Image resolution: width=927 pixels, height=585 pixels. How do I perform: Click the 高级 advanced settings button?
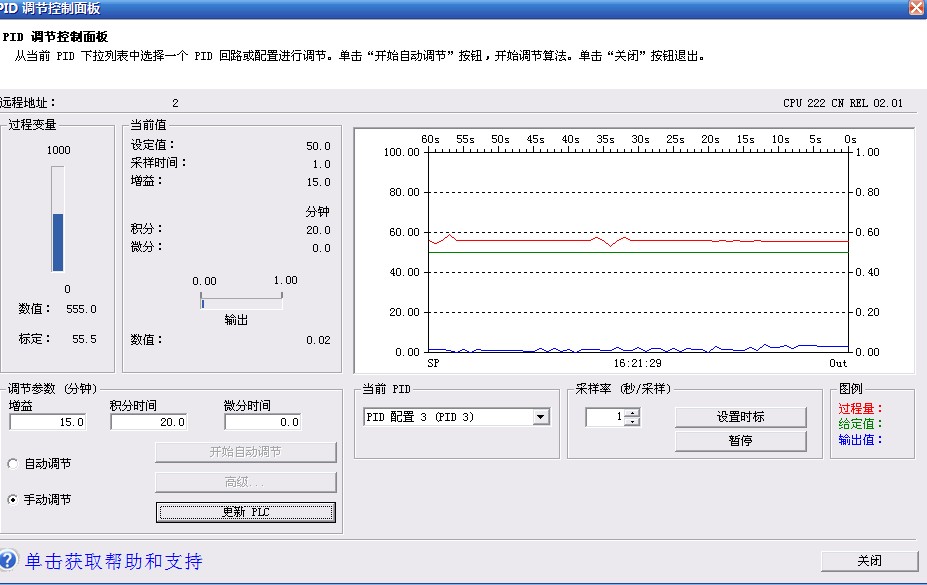245,482
